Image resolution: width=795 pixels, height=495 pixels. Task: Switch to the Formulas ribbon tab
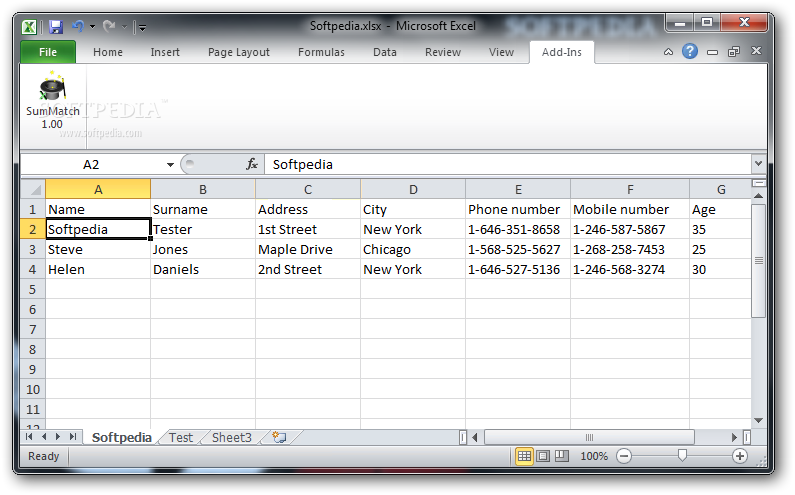click(x=321, y=52)
